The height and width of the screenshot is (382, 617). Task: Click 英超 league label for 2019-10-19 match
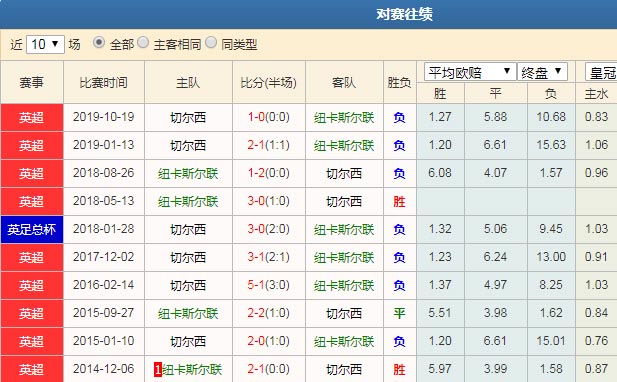click(32, 118)
